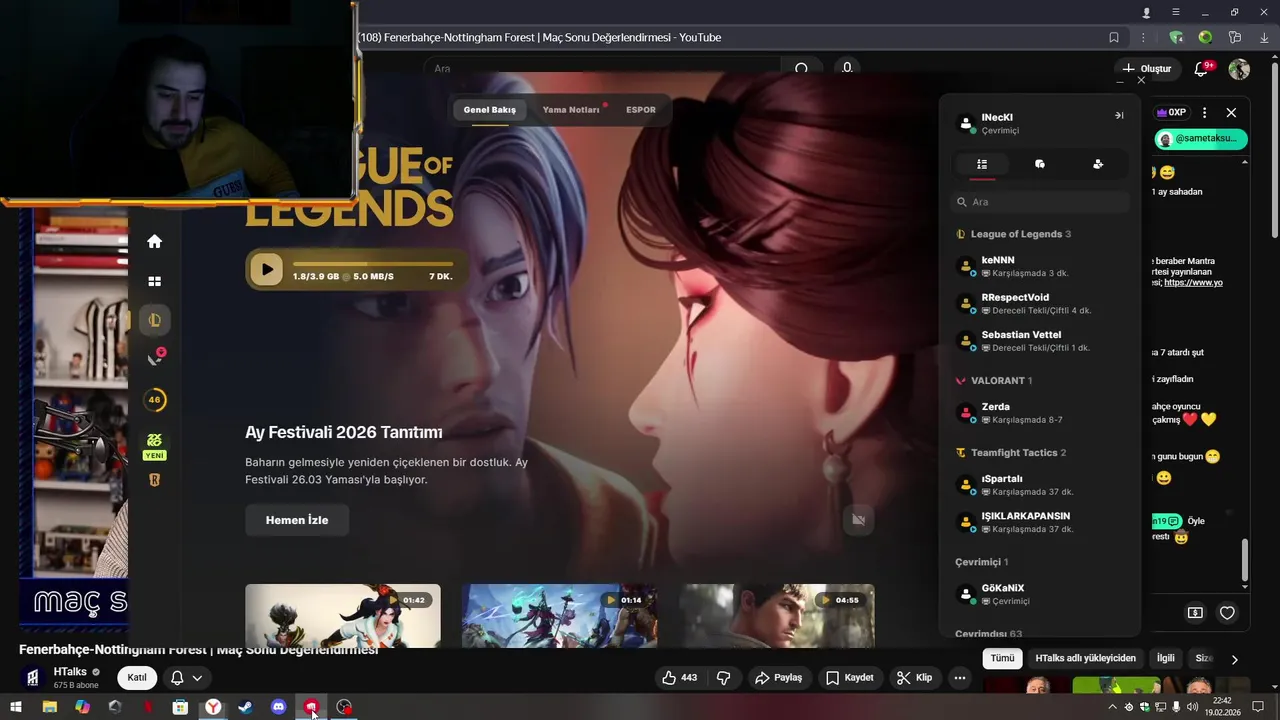Viewport: 1280px width, 720px height.
Task: Select friend RRespectVoid
Action: click(1040, 304)
